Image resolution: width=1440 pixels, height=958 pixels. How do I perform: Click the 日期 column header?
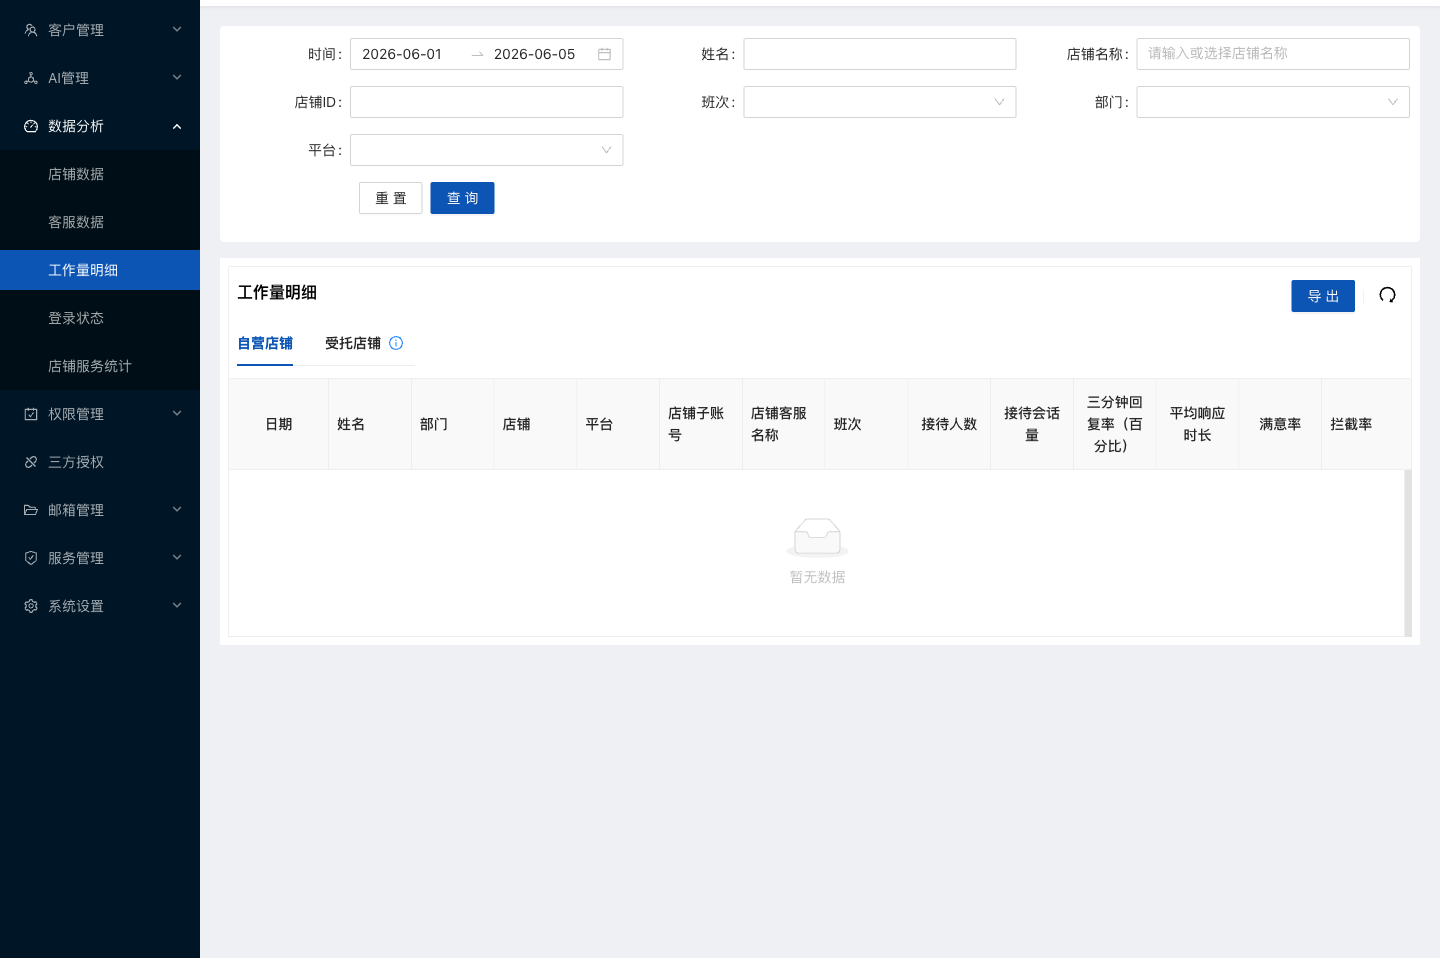click(x=279, y=424)
